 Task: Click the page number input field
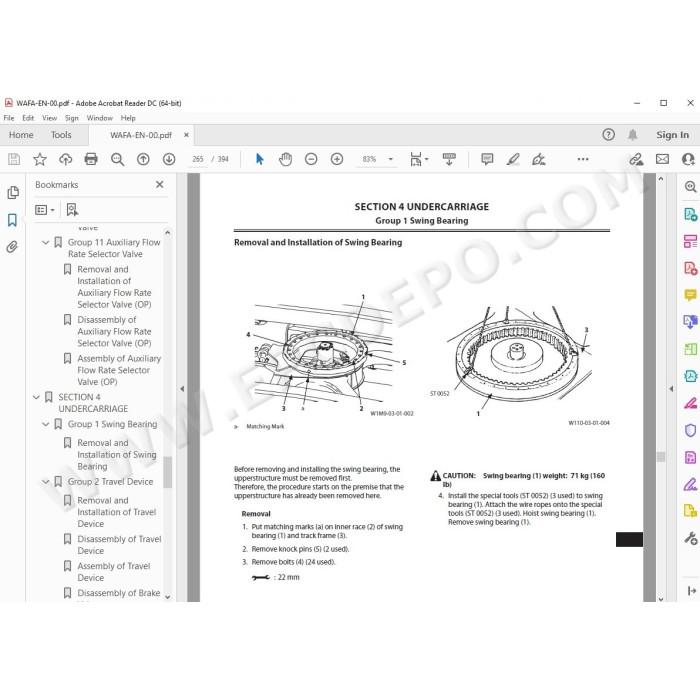(x=198, y=159)
